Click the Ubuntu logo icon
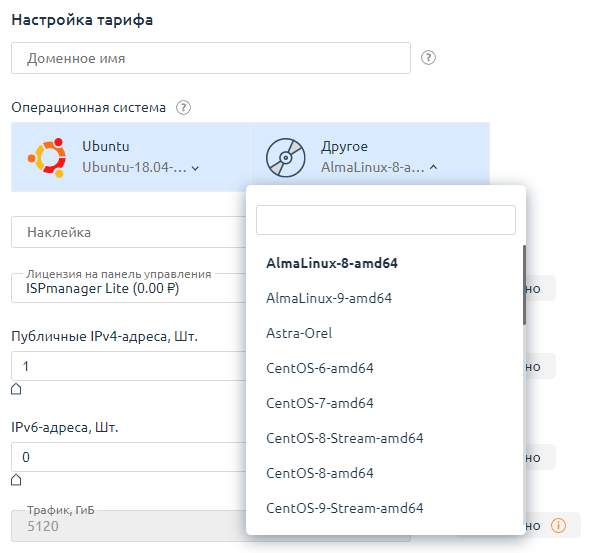The image size is (589, 553). [47, 157]
